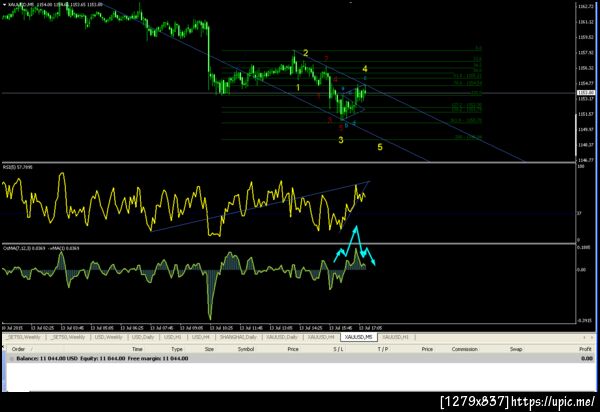This screenshot has height=412, width=600.
Task: Click the 0.00 profit value in balance row
Action: click(587, 358)
